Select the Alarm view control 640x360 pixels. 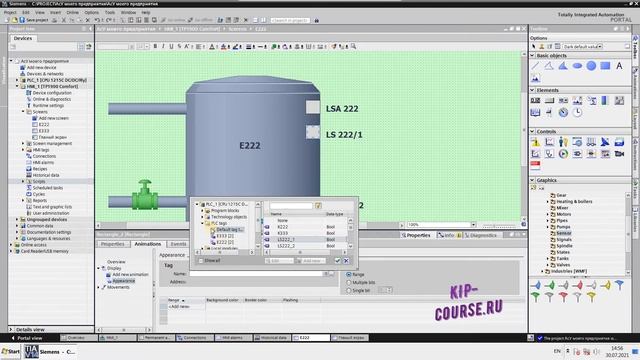535,142
